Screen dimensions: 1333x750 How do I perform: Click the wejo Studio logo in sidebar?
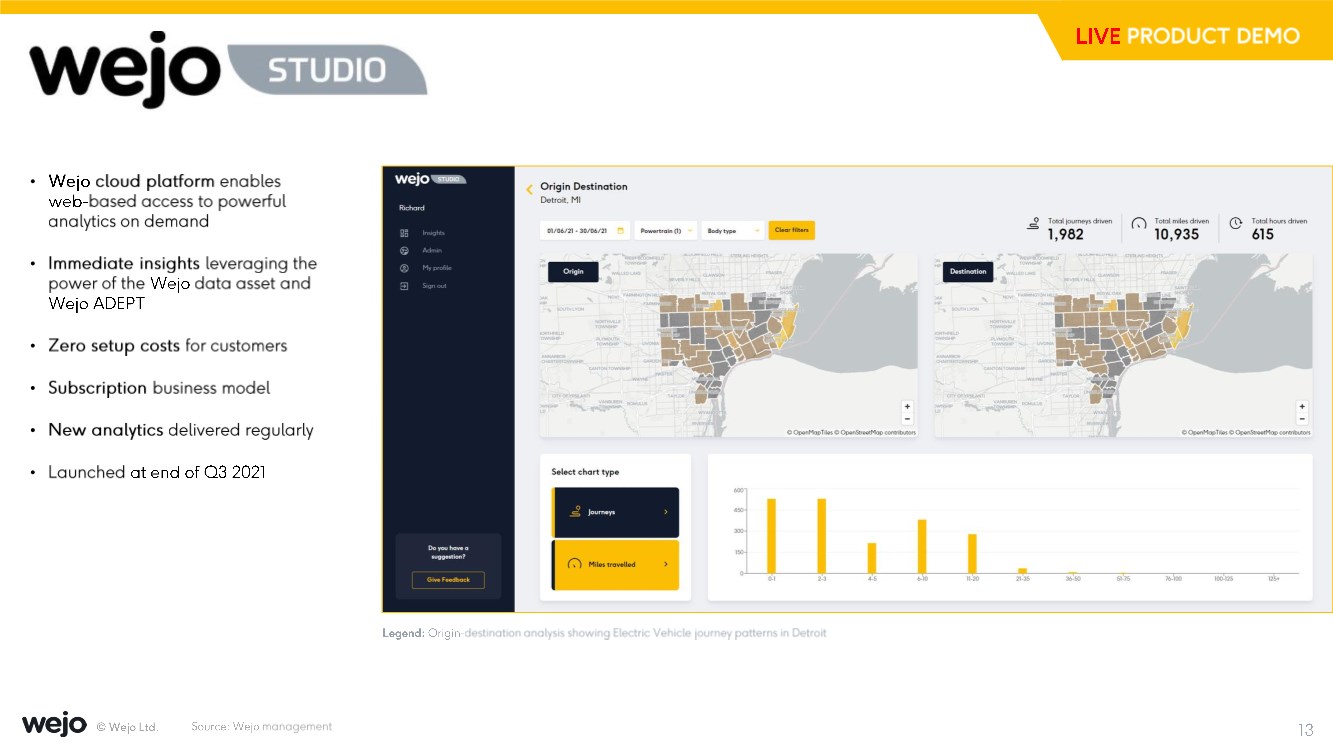(430, 179)
